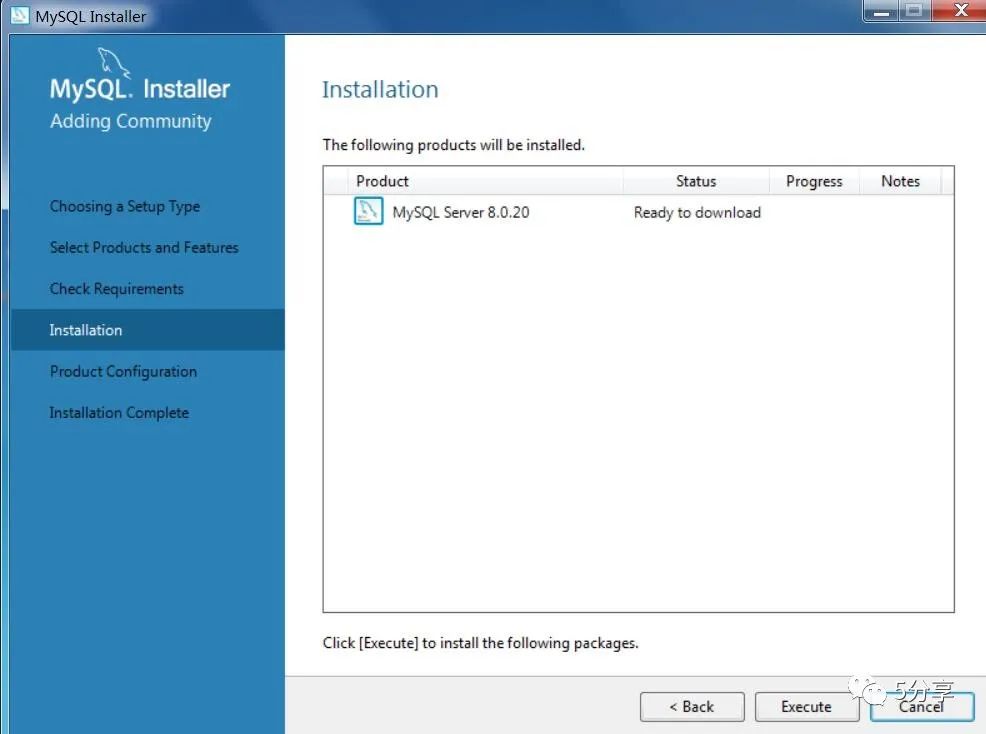Click the Ready to download status text
Viewport: 986px width, 734px height.
tap(697, 213)
